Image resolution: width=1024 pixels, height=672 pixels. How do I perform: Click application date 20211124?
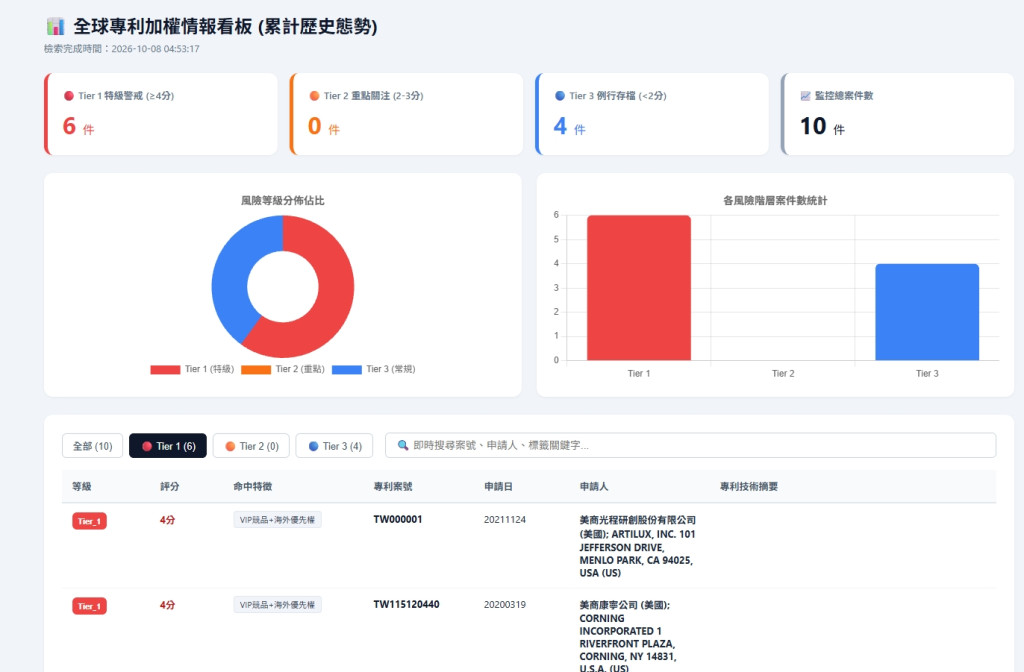tap(505, 520)
